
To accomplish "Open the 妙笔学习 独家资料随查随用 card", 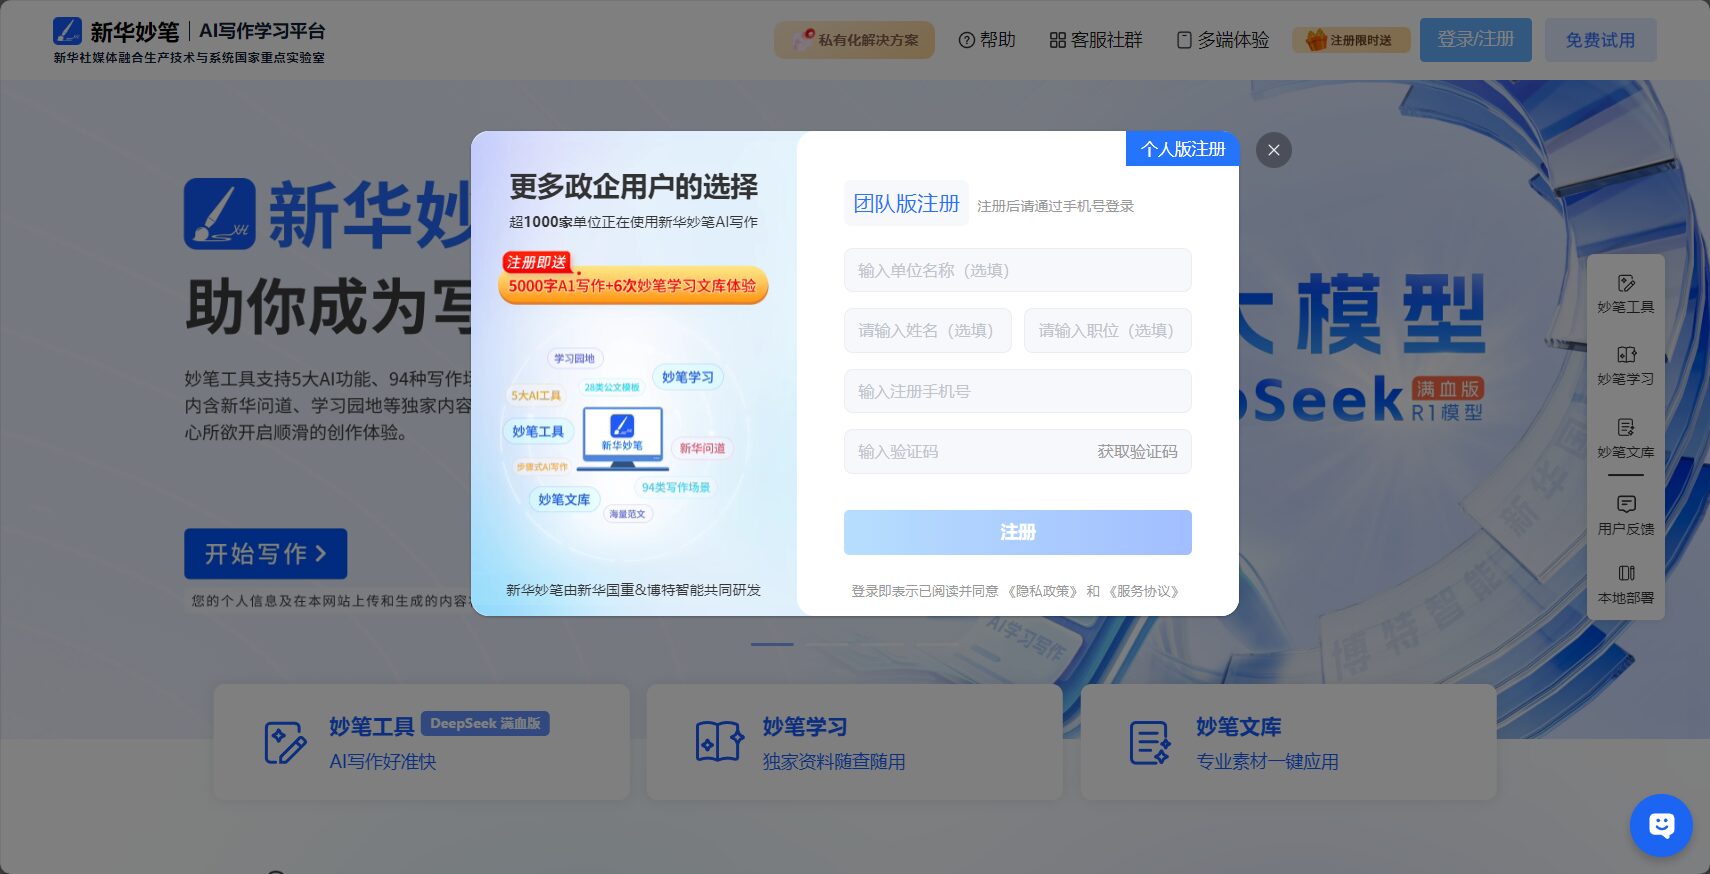I will pyautogui.click(x=854, y=742).
